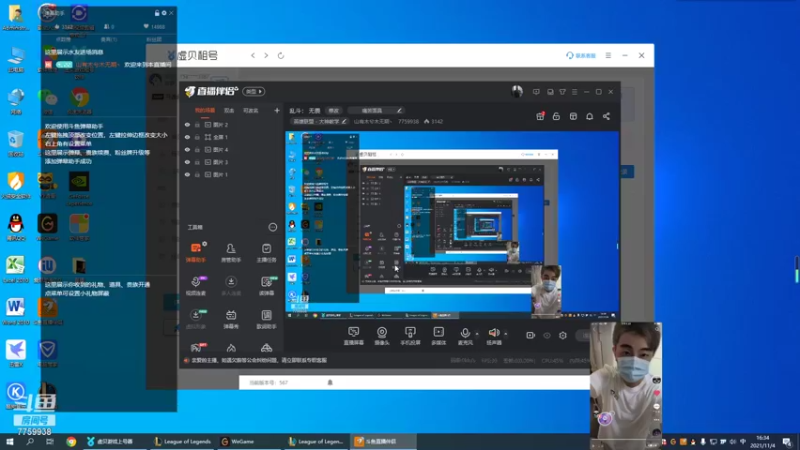Open the 主播任务 tool icon
800x450 pixels.
click(266, 252)
